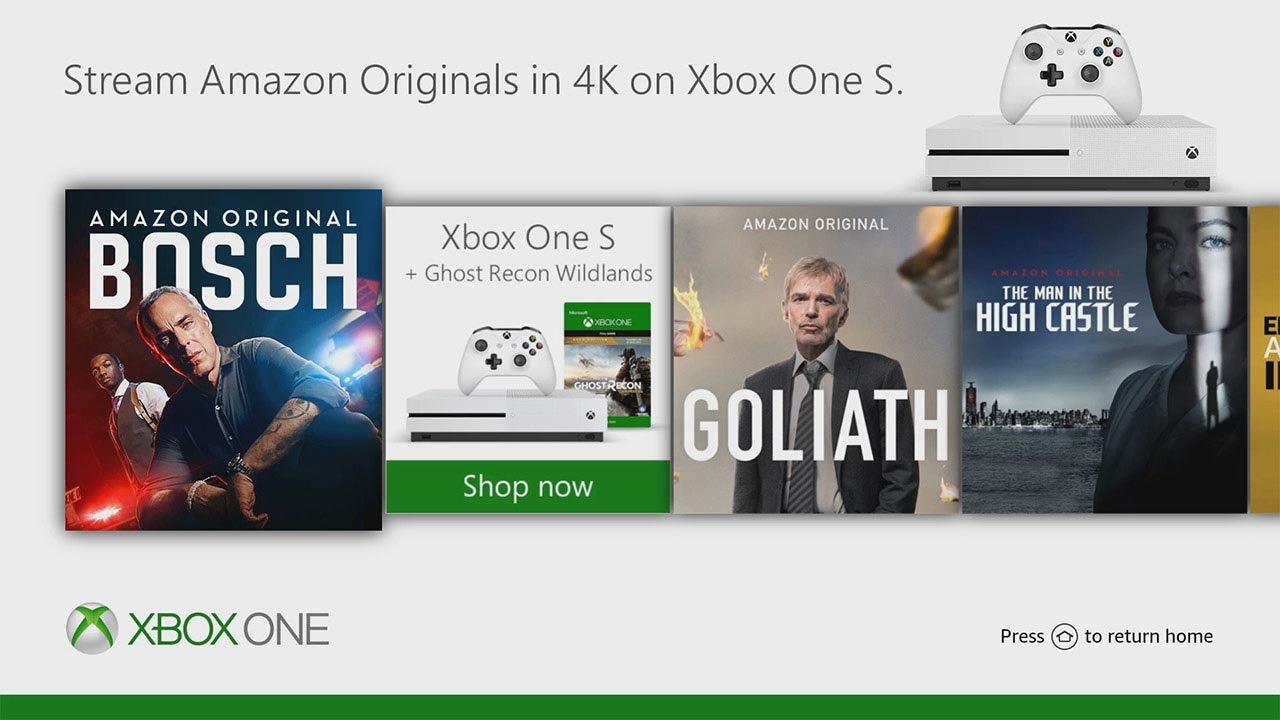
Task: Click the white Xbox One S console image
Action: point(1070,152)
